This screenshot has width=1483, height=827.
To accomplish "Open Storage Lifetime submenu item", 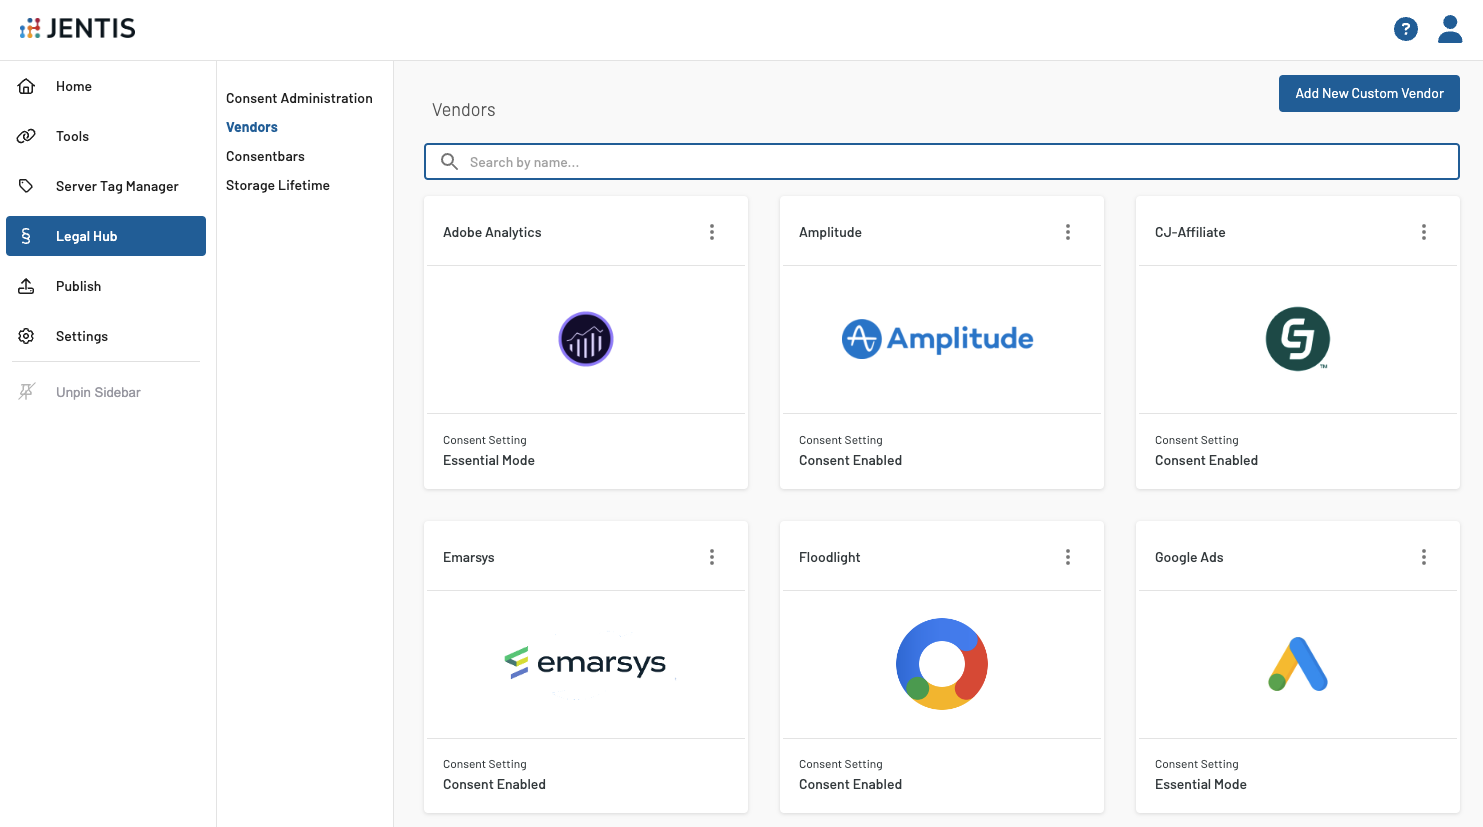I will (278, 185).
